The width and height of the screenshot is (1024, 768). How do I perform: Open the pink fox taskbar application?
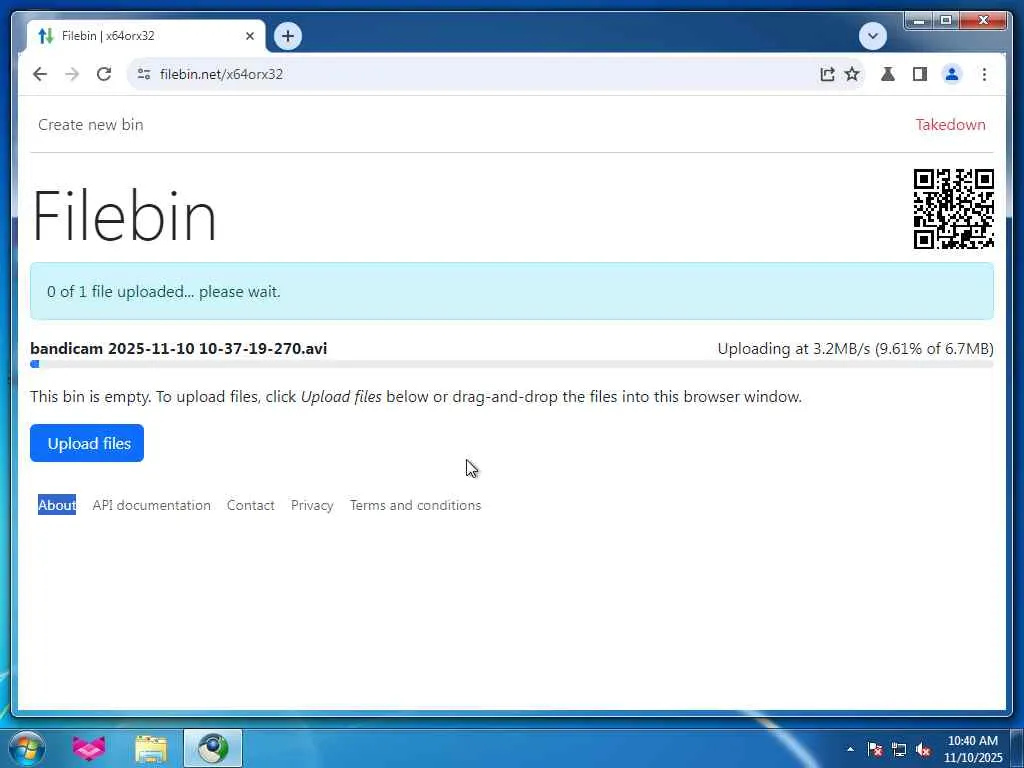point(89,748)
